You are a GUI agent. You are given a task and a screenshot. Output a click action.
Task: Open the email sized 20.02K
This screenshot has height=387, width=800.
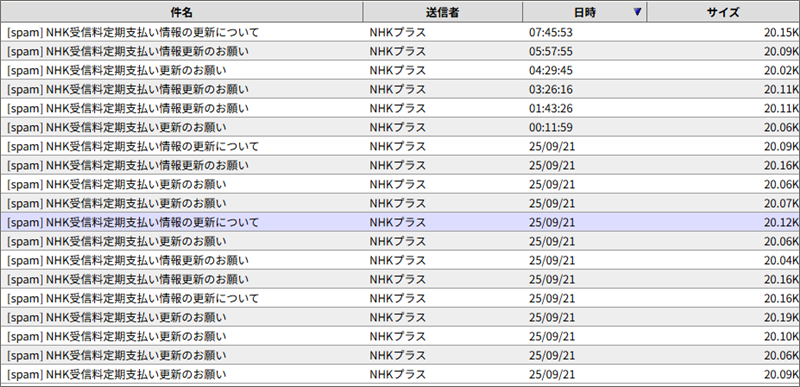pyautogui.click(x=400, y=70)
